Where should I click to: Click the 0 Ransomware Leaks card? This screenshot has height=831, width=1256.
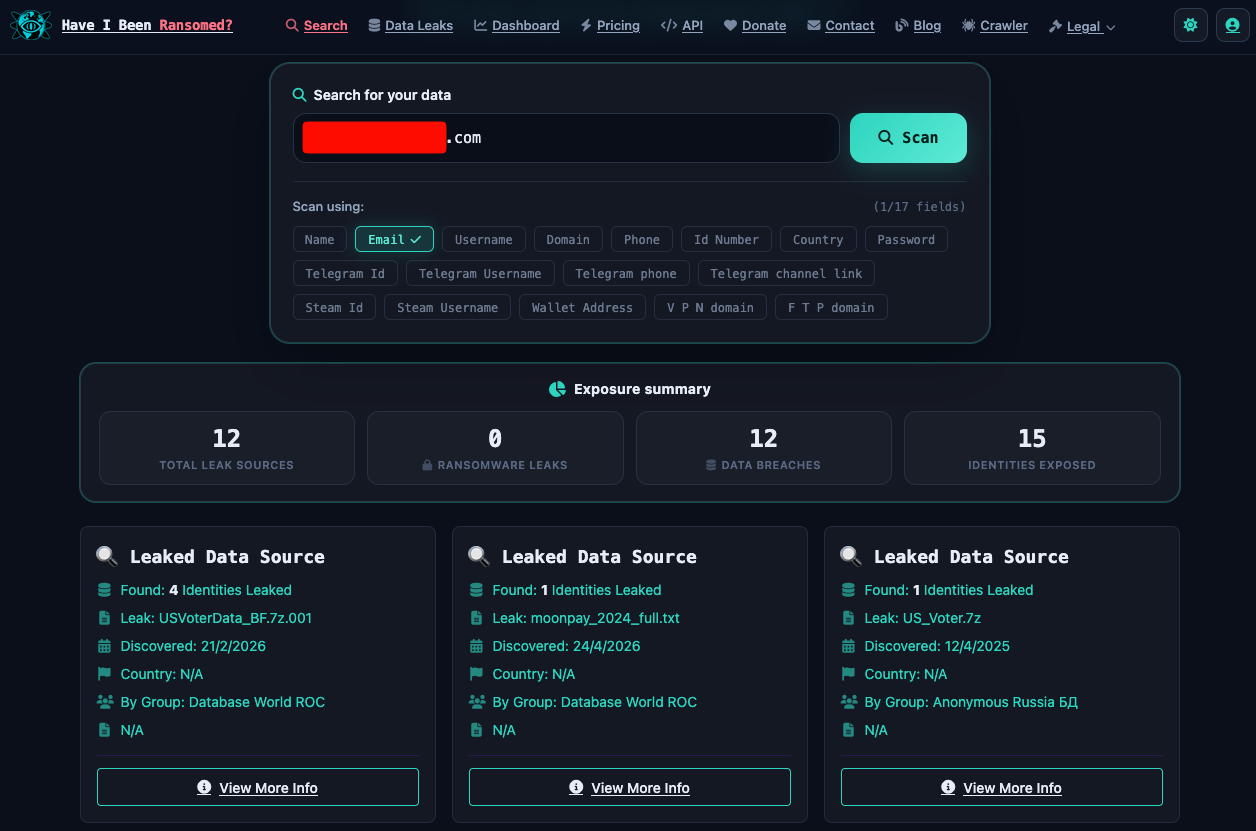coord(495,448)
